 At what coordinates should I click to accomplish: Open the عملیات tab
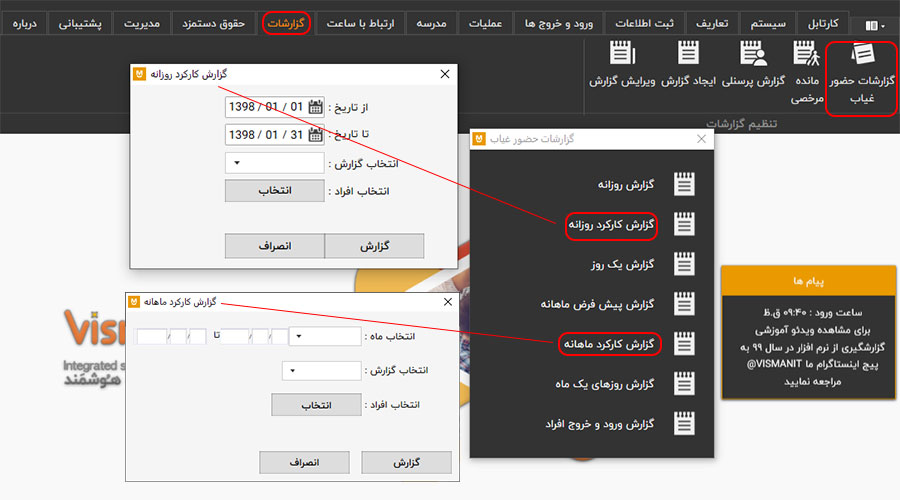tap(486, 24)
